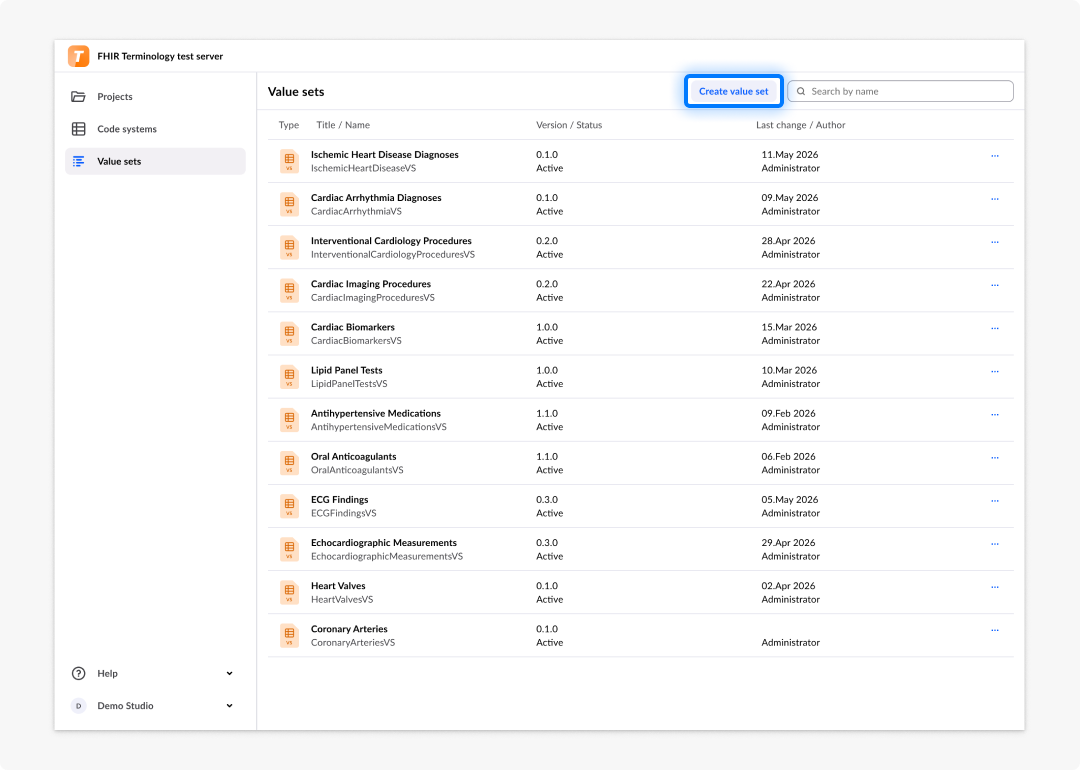Click the Coronary Arteries type icon

[x=289, y=636]
